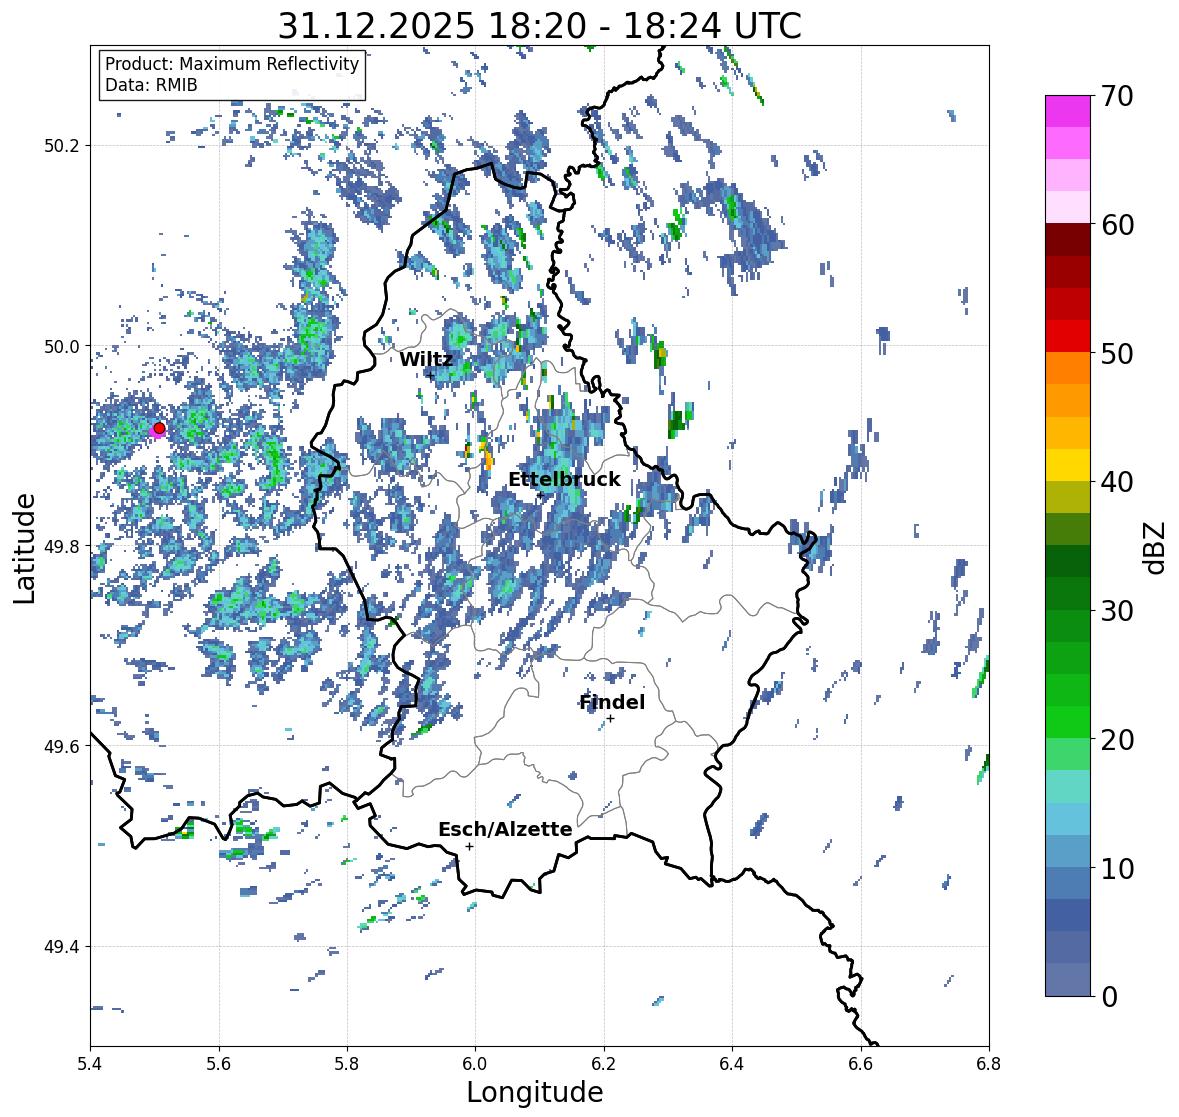This screenshot has width=1179, height=1117.
Task: Click the cross marker below Esch/Alzette label
Action: pos(469,846)
